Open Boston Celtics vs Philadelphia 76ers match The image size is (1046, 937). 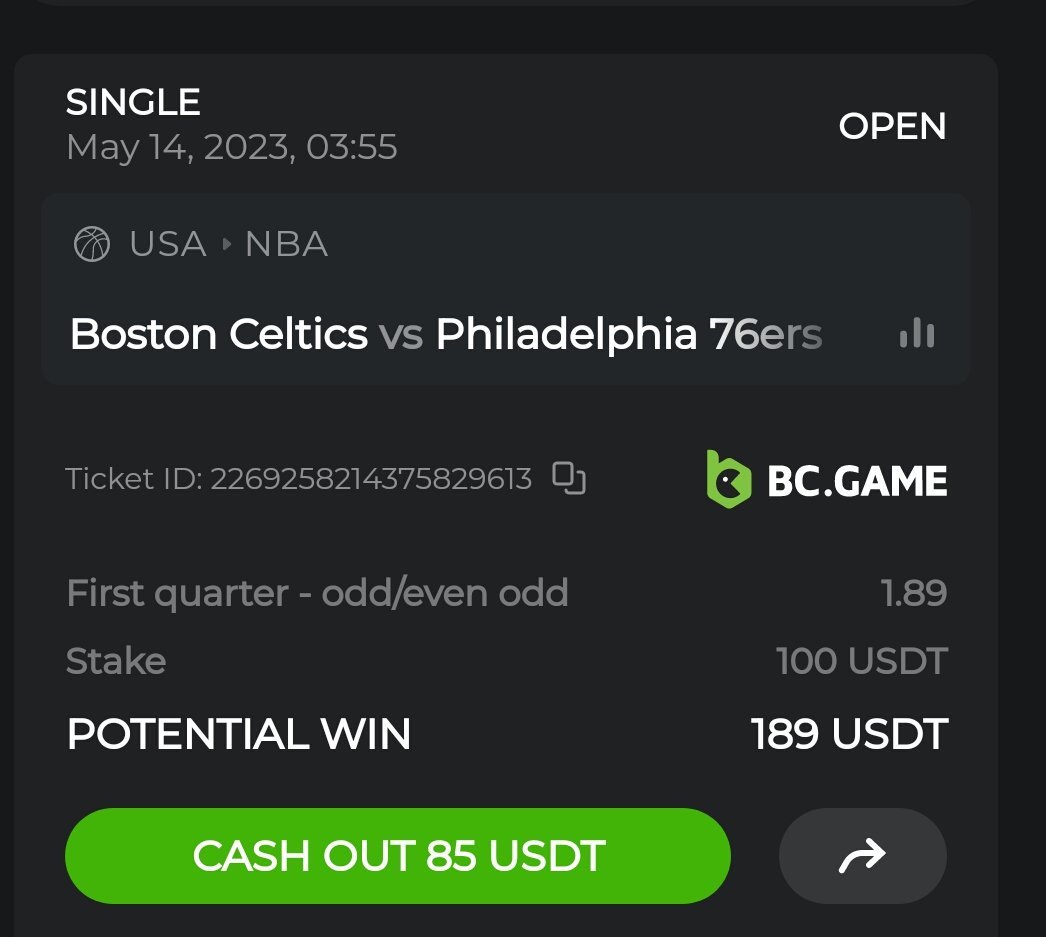pos(445,334)
